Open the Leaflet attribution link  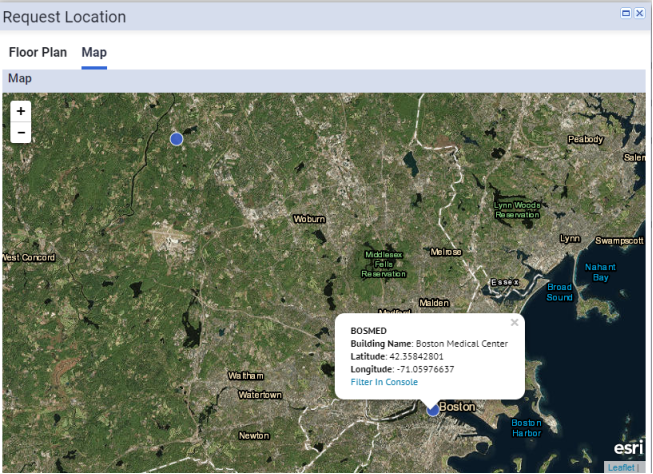620,467
